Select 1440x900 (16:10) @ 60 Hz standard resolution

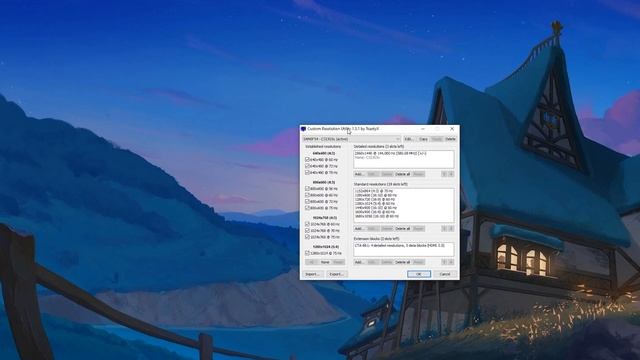(376, 208)
